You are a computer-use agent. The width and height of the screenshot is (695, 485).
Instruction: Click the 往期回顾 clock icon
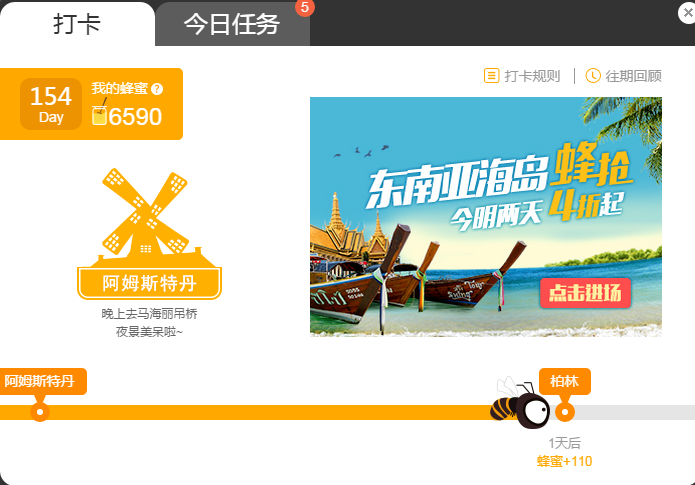pos(593,76)
